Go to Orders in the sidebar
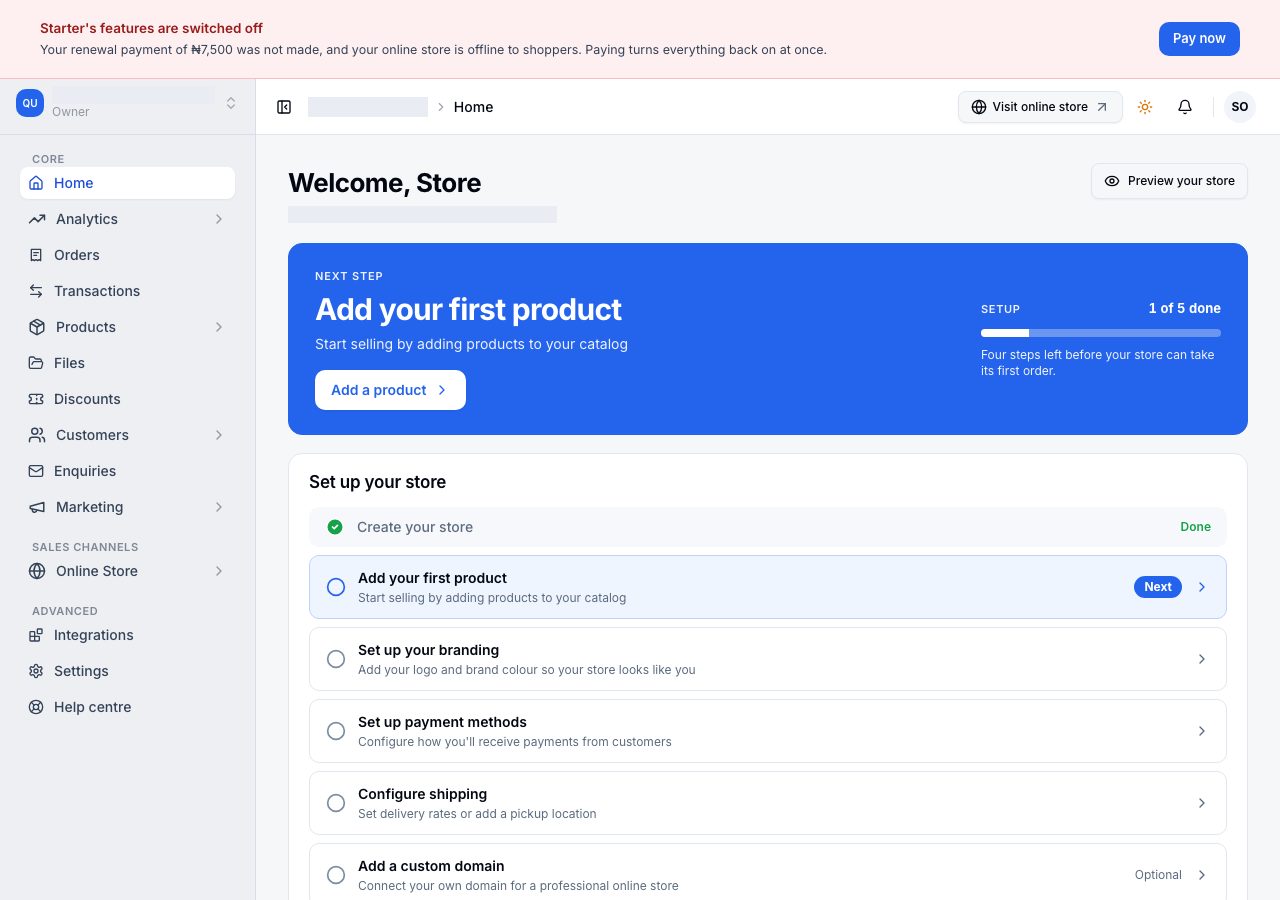This screenshot has height=900, width=1280. pyautogui.click(x=127, y=255)
